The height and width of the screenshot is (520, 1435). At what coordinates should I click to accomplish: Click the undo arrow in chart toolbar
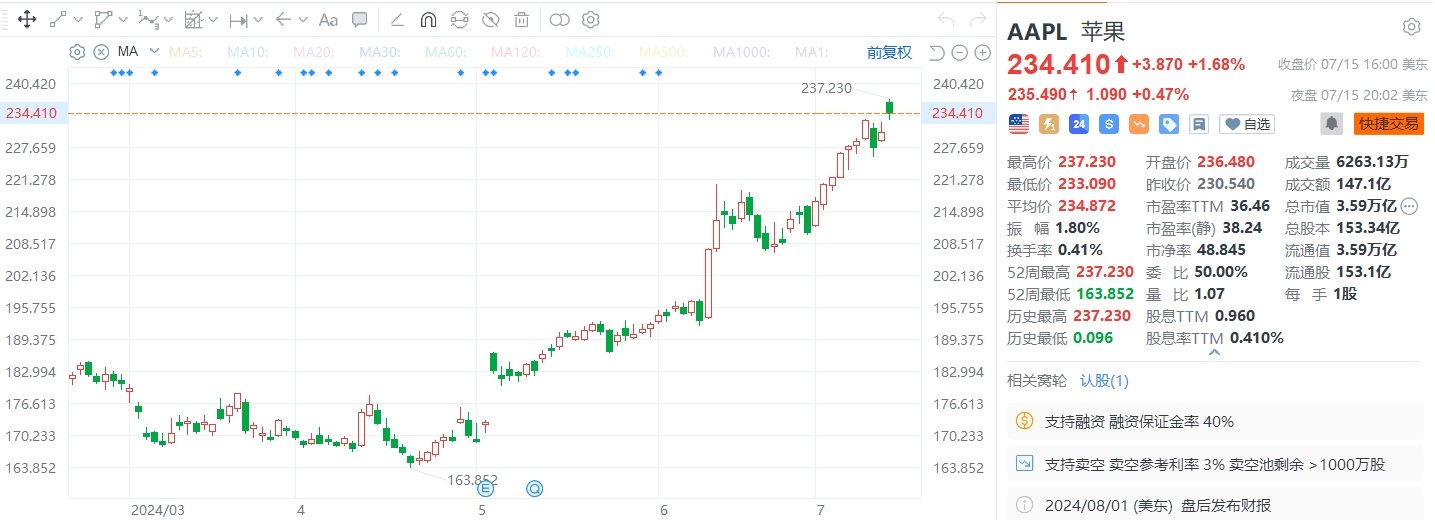(x=946, y=19)
